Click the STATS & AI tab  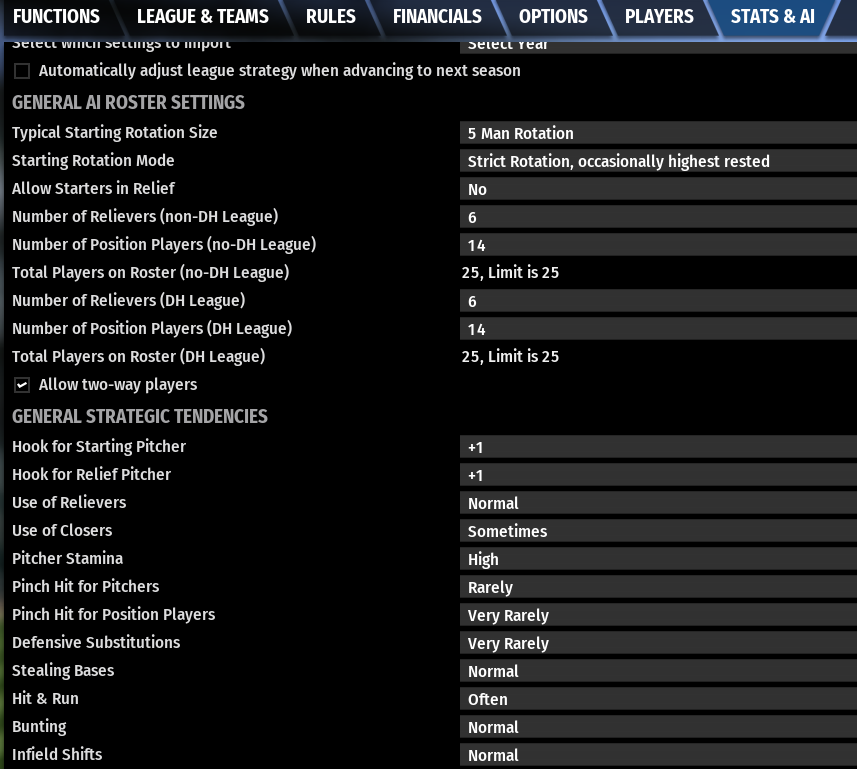click(772, 17)
